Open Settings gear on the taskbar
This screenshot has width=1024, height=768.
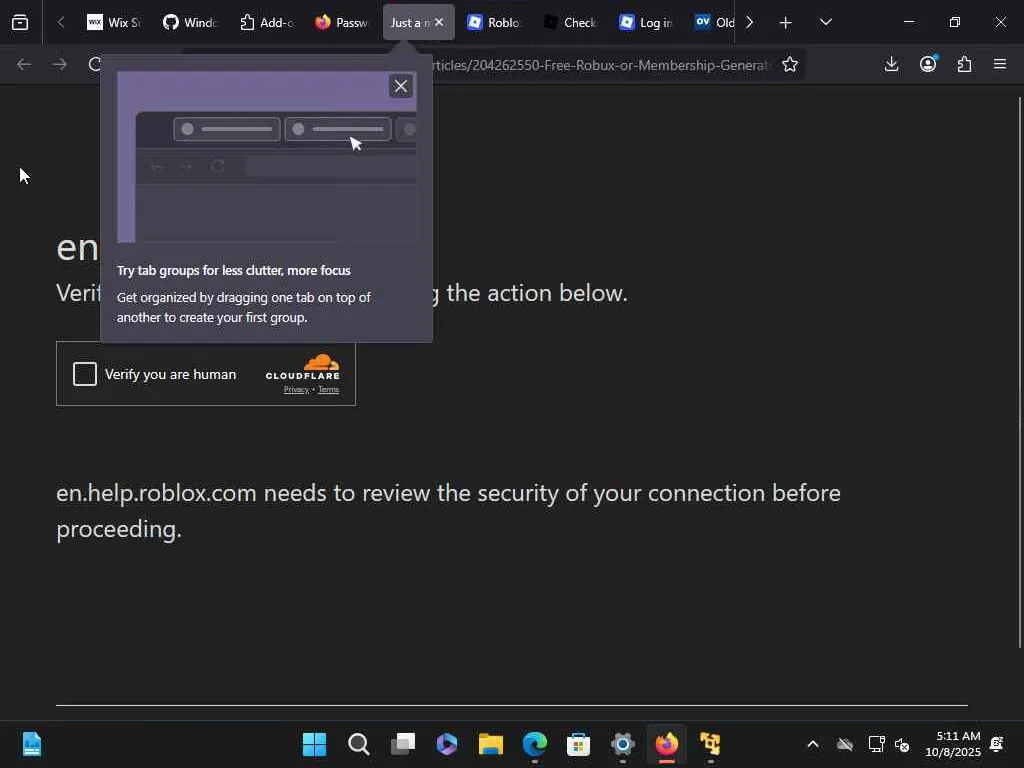(x=622, y=744)
